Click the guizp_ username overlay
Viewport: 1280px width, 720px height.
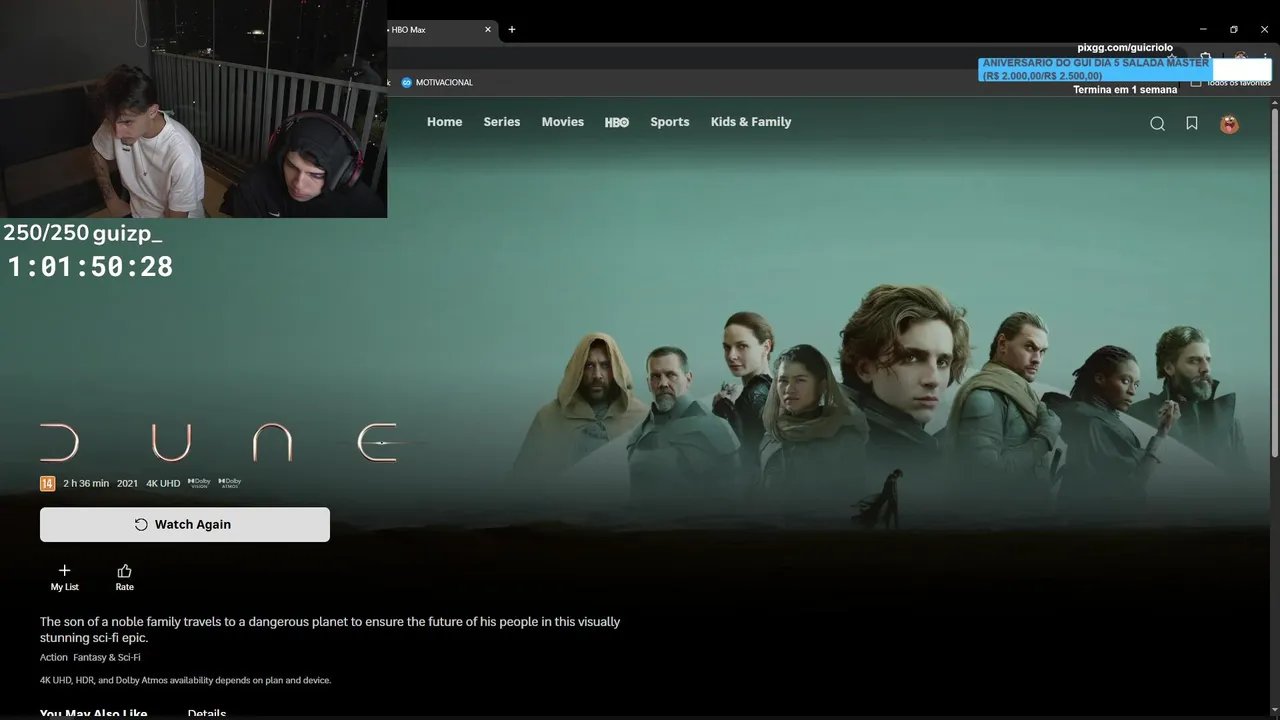[x=127, y=234]
